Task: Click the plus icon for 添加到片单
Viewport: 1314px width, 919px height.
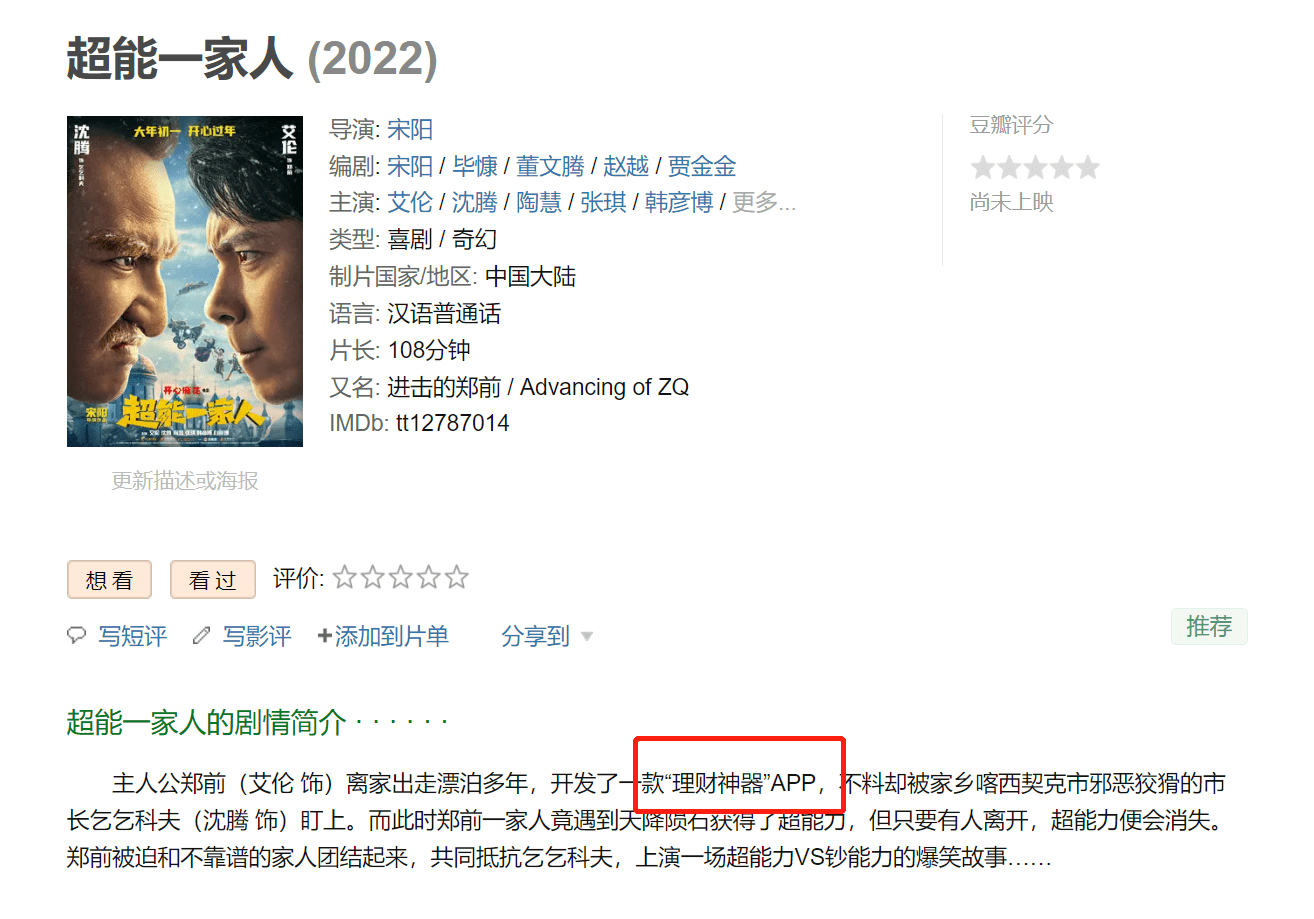Action: 324,636
